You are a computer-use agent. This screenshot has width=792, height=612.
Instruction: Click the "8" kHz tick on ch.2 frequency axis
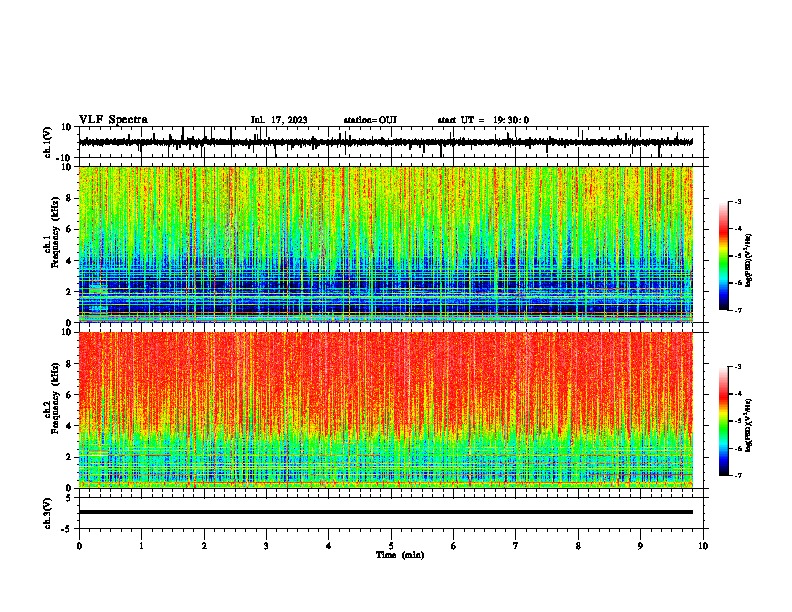point(69,364)
